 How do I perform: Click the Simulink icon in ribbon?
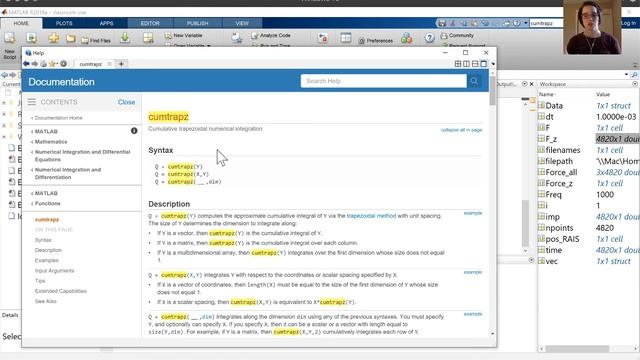coord(323,38)
